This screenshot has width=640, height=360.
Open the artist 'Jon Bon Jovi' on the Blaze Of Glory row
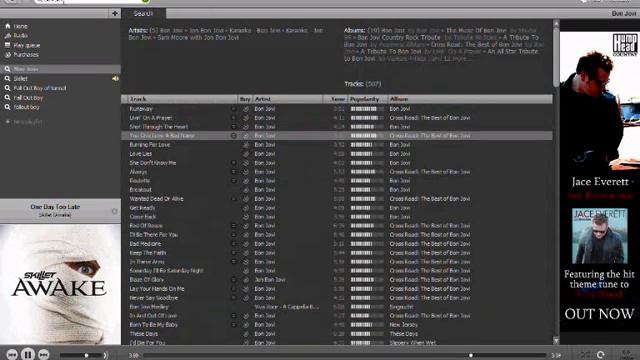(x=270, y=280)
